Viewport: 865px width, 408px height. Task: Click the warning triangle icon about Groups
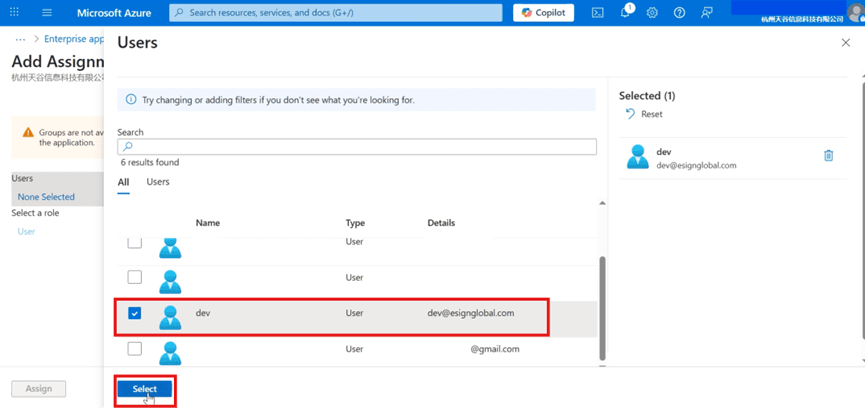28,133
